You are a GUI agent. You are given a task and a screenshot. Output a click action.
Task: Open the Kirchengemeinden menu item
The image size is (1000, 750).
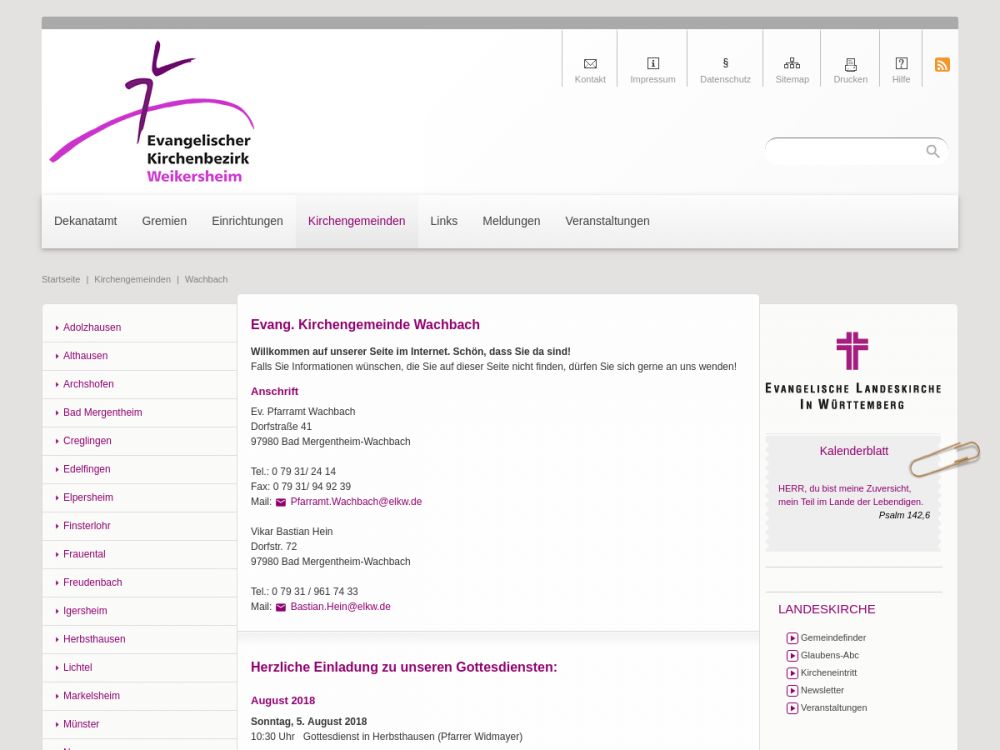[x=356, y=221]
